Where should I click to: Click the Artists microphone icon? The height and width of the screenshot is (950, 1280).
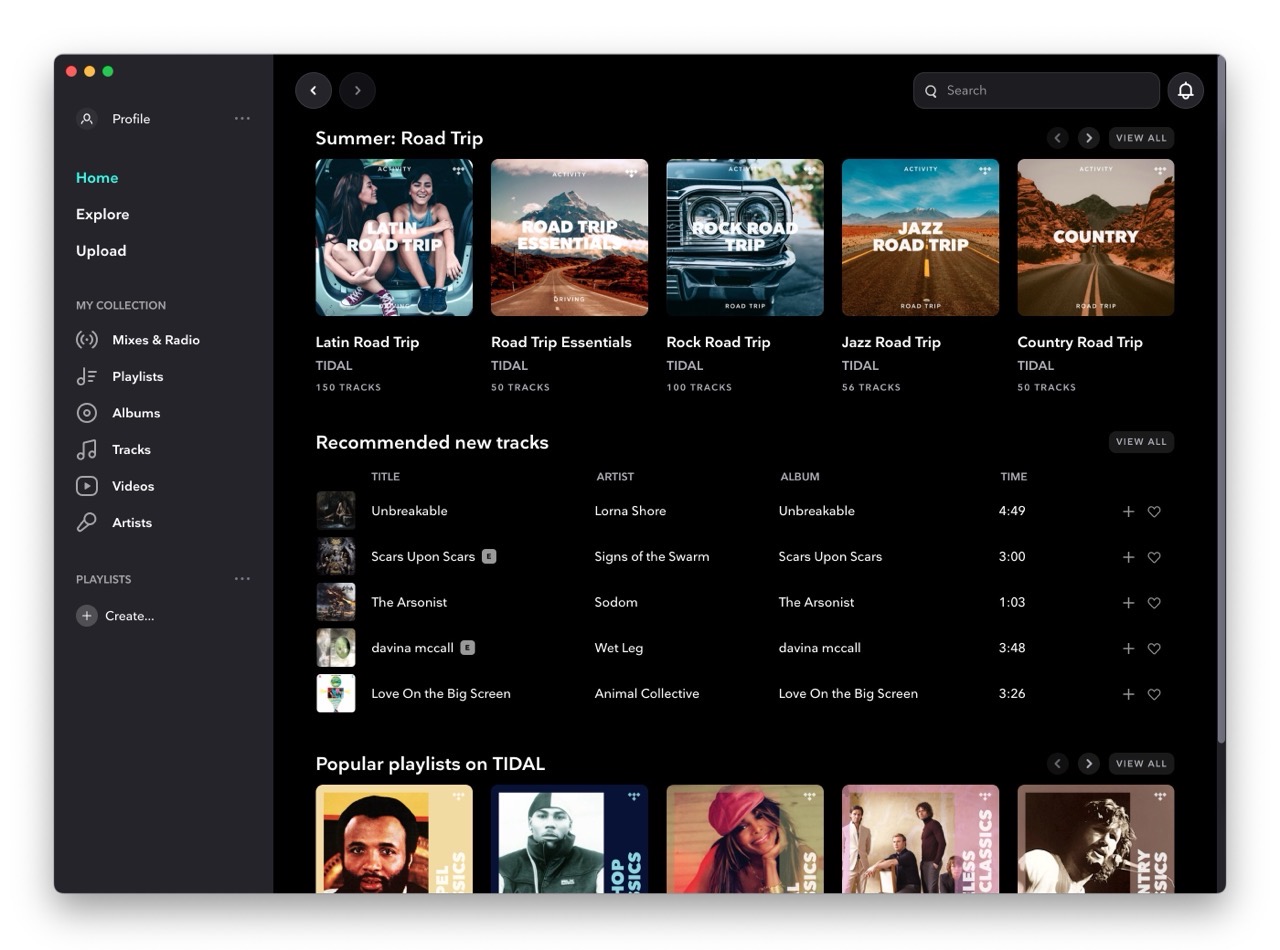point(87,523)
